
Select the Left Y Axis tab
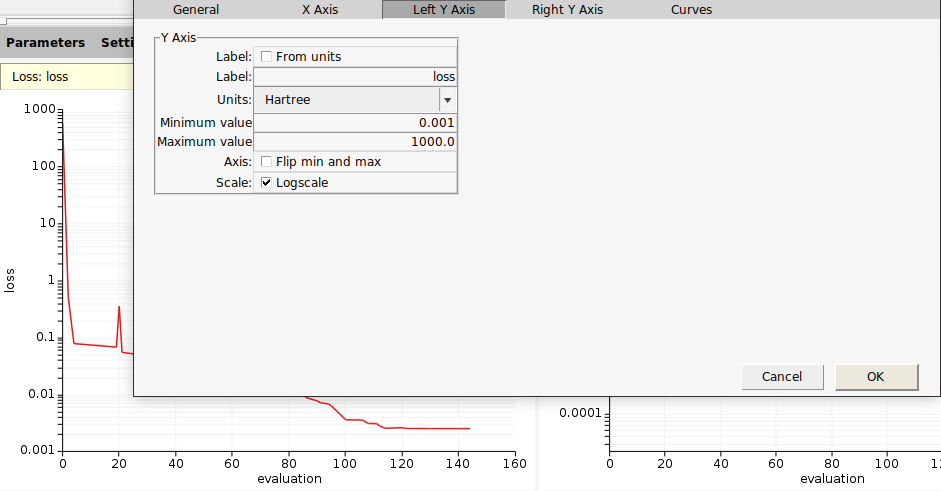coord(444,10)
